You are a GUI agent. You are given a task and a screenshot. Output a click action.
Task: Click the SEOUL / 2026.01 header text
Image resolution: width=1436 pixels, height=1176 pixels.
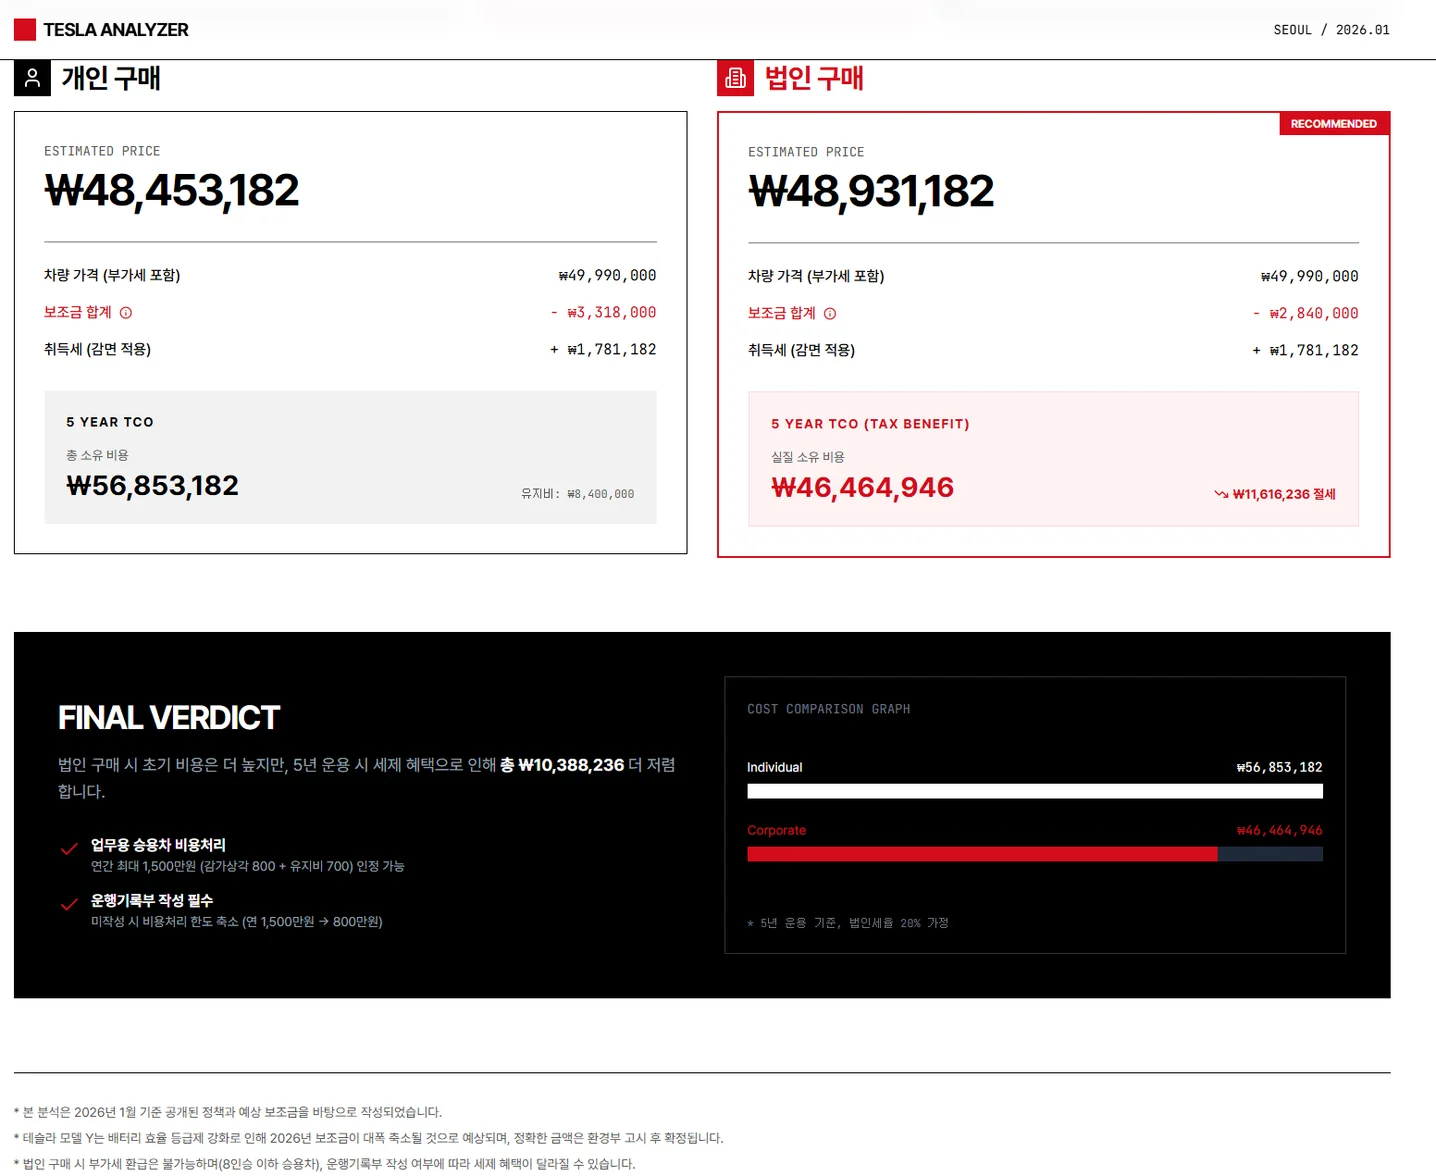(x=1331, y=30)
